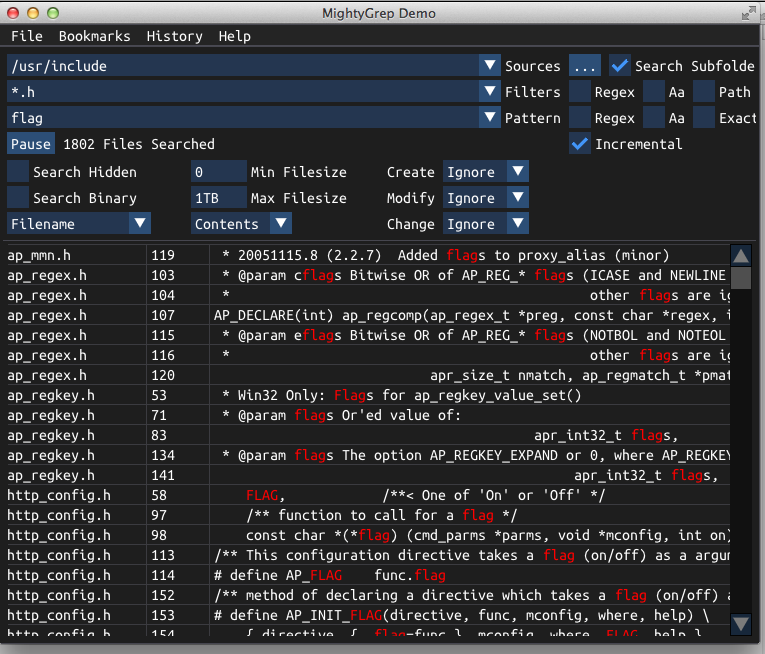Toggle the Incremental search checkbox
Viewport: 765px width, 654px height.
click(580, 144)
